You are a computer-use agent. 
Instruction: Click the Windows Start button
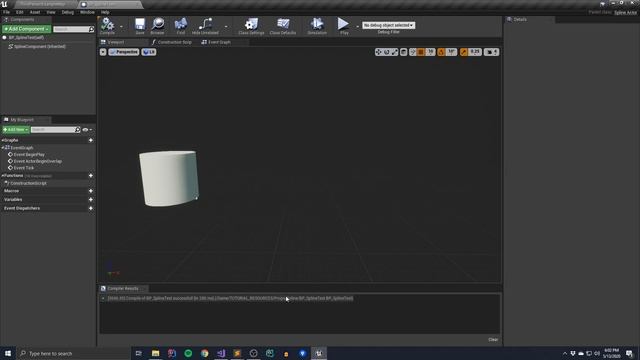click(8, 353)
